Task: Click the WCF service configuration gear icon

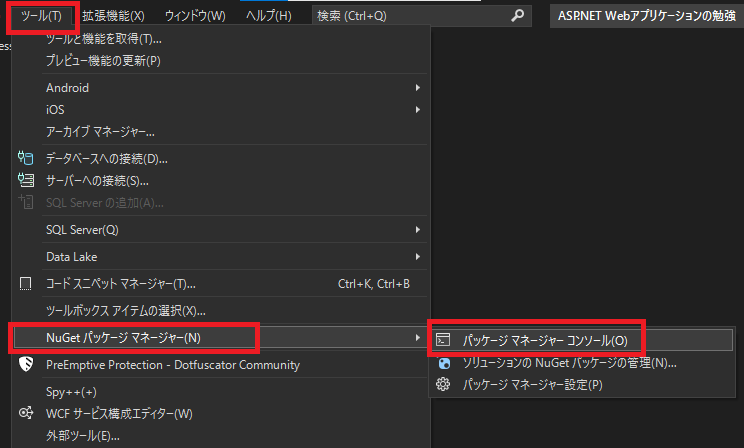Action: coord(26,413)
